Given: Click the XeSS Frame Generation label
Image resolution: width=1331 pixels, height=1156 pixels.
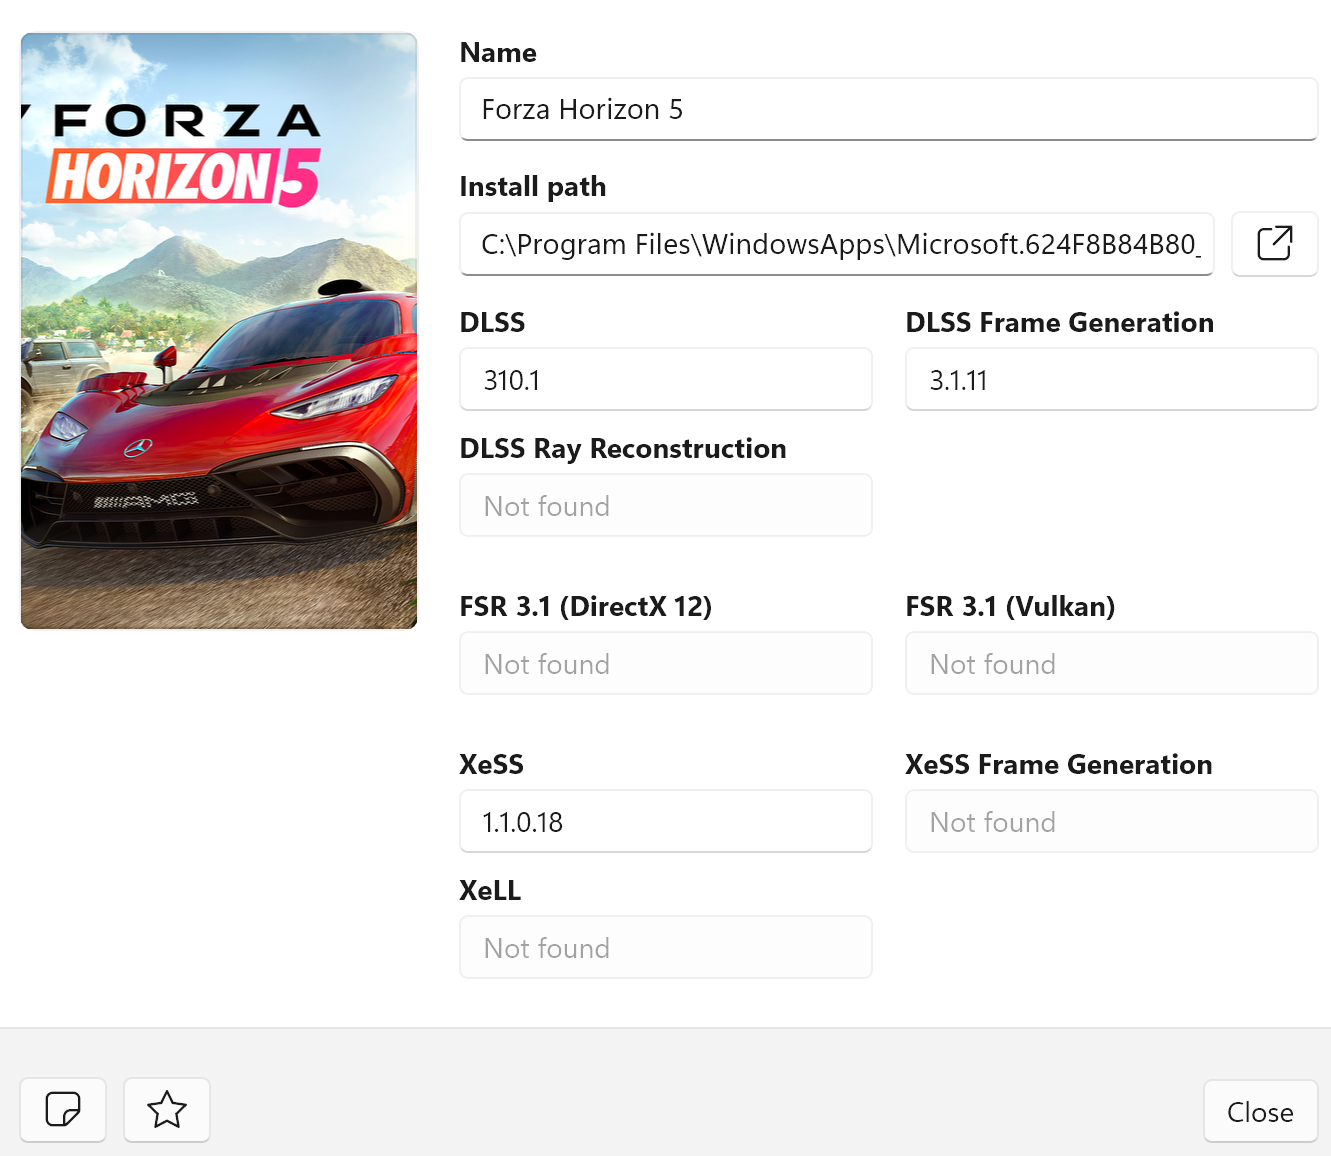Looking at the screenshot, I should [1058, 764].
